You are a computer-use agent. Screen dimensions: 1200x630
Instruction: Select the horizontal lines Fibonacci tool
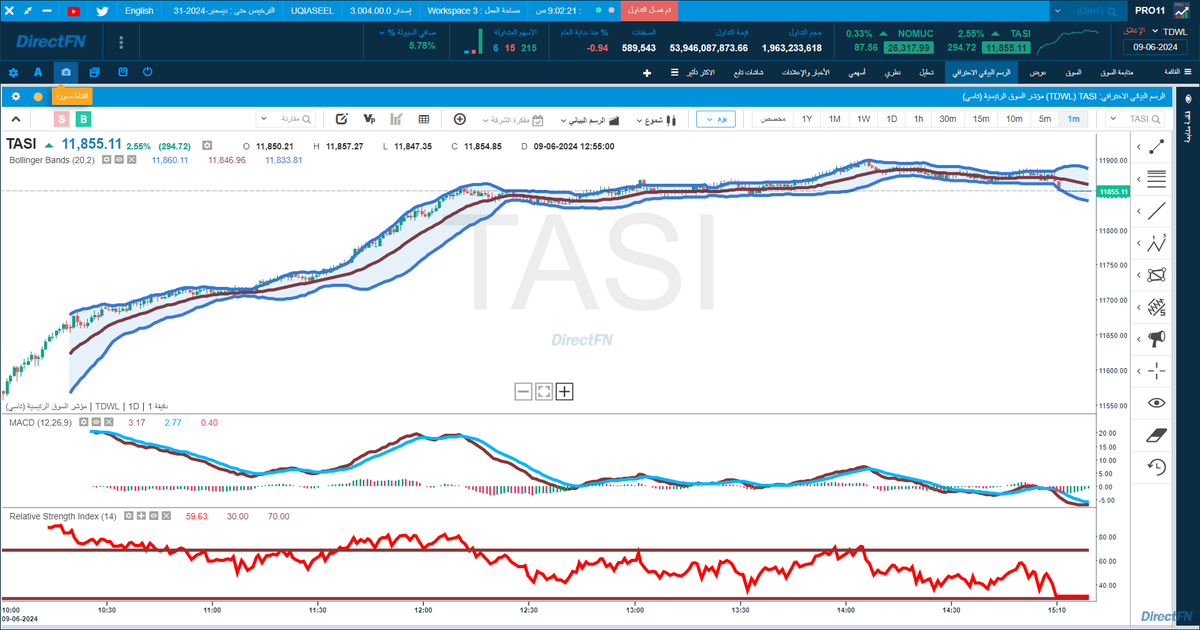1157,179
